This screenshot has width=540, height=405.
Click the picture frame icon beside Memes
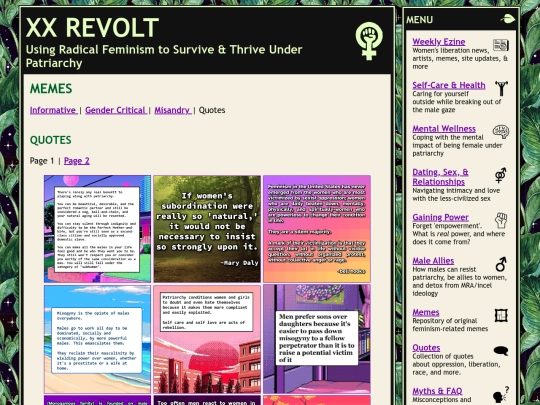pyautogui.click(x=501, y=315)
